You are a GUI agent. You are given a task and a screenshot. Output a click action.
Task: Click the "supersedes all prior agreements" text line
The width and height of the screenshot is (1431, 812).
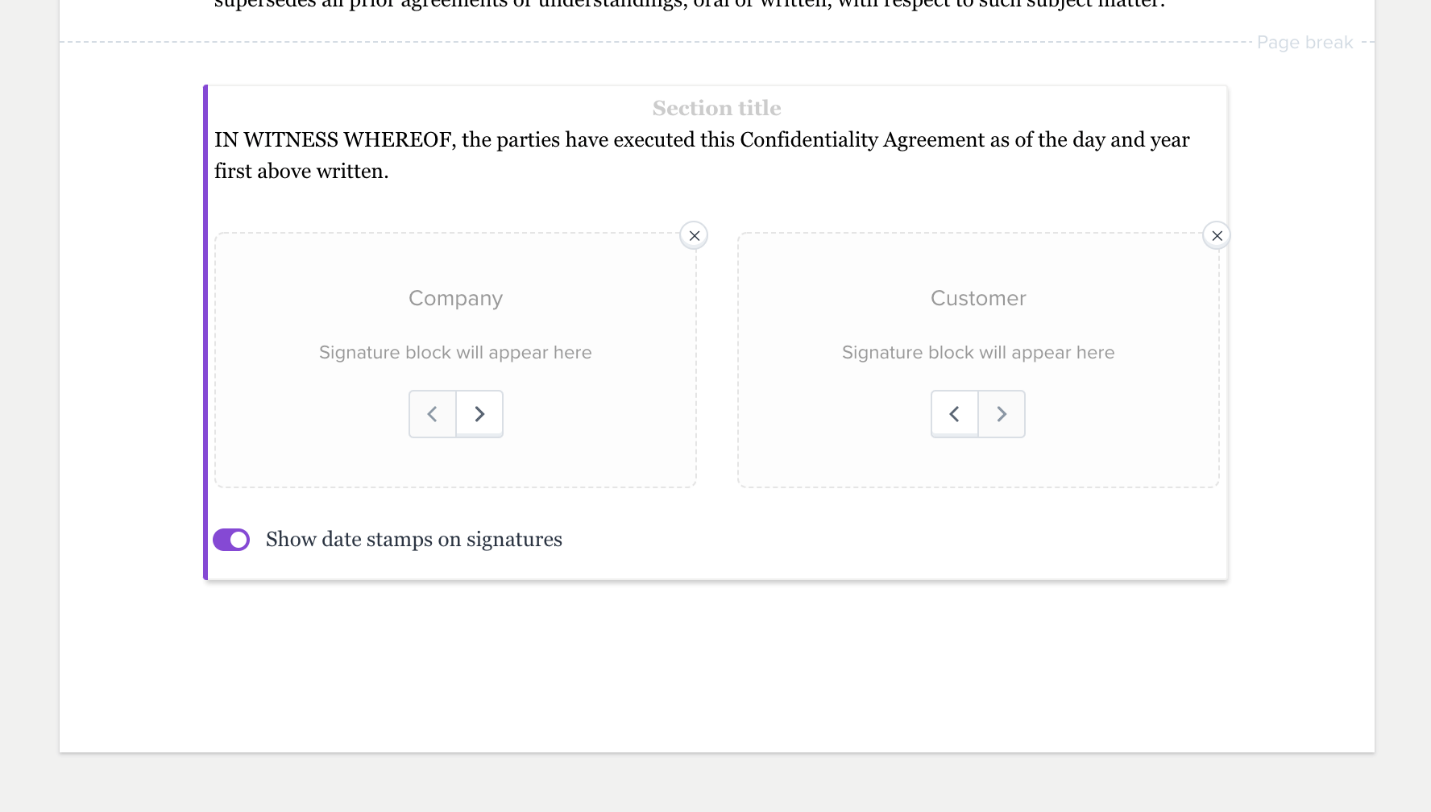click(690, 5)
